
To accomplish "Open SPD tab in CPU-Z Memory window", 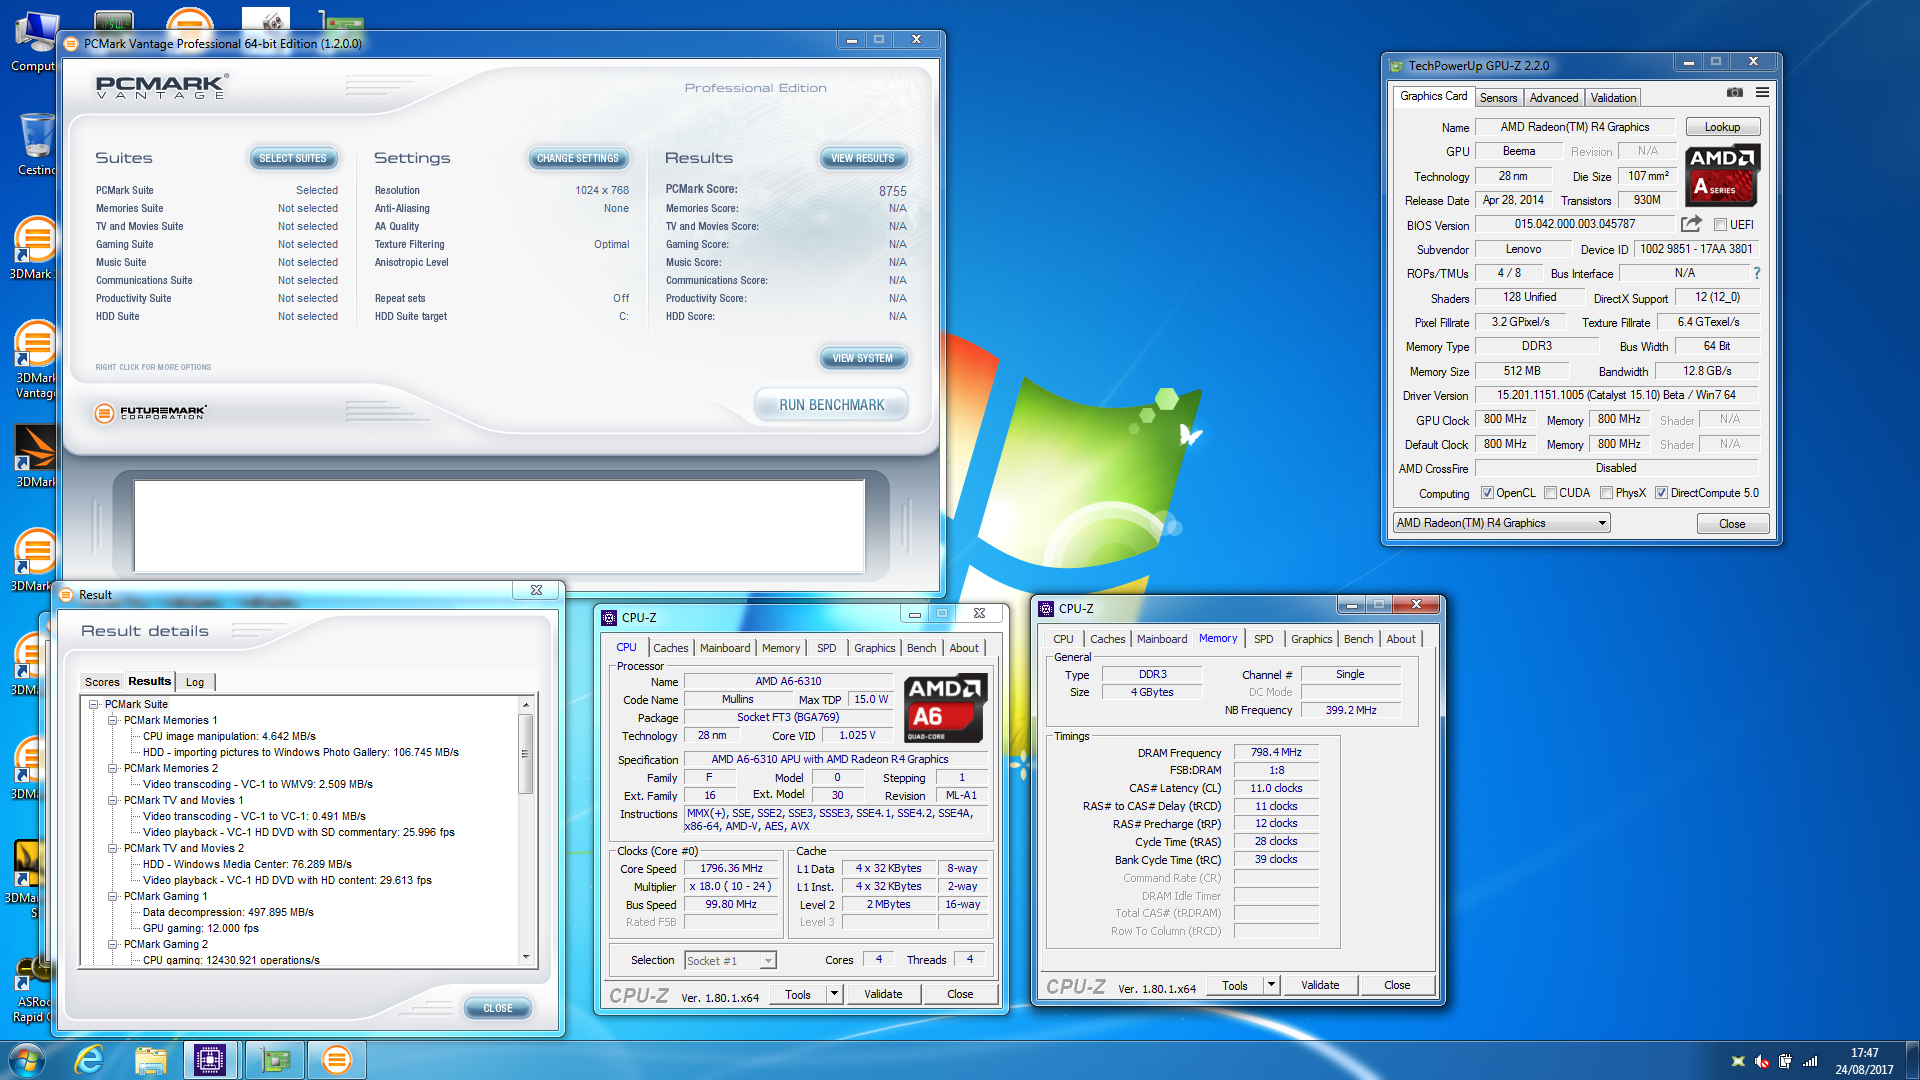I will point(1264,639).
